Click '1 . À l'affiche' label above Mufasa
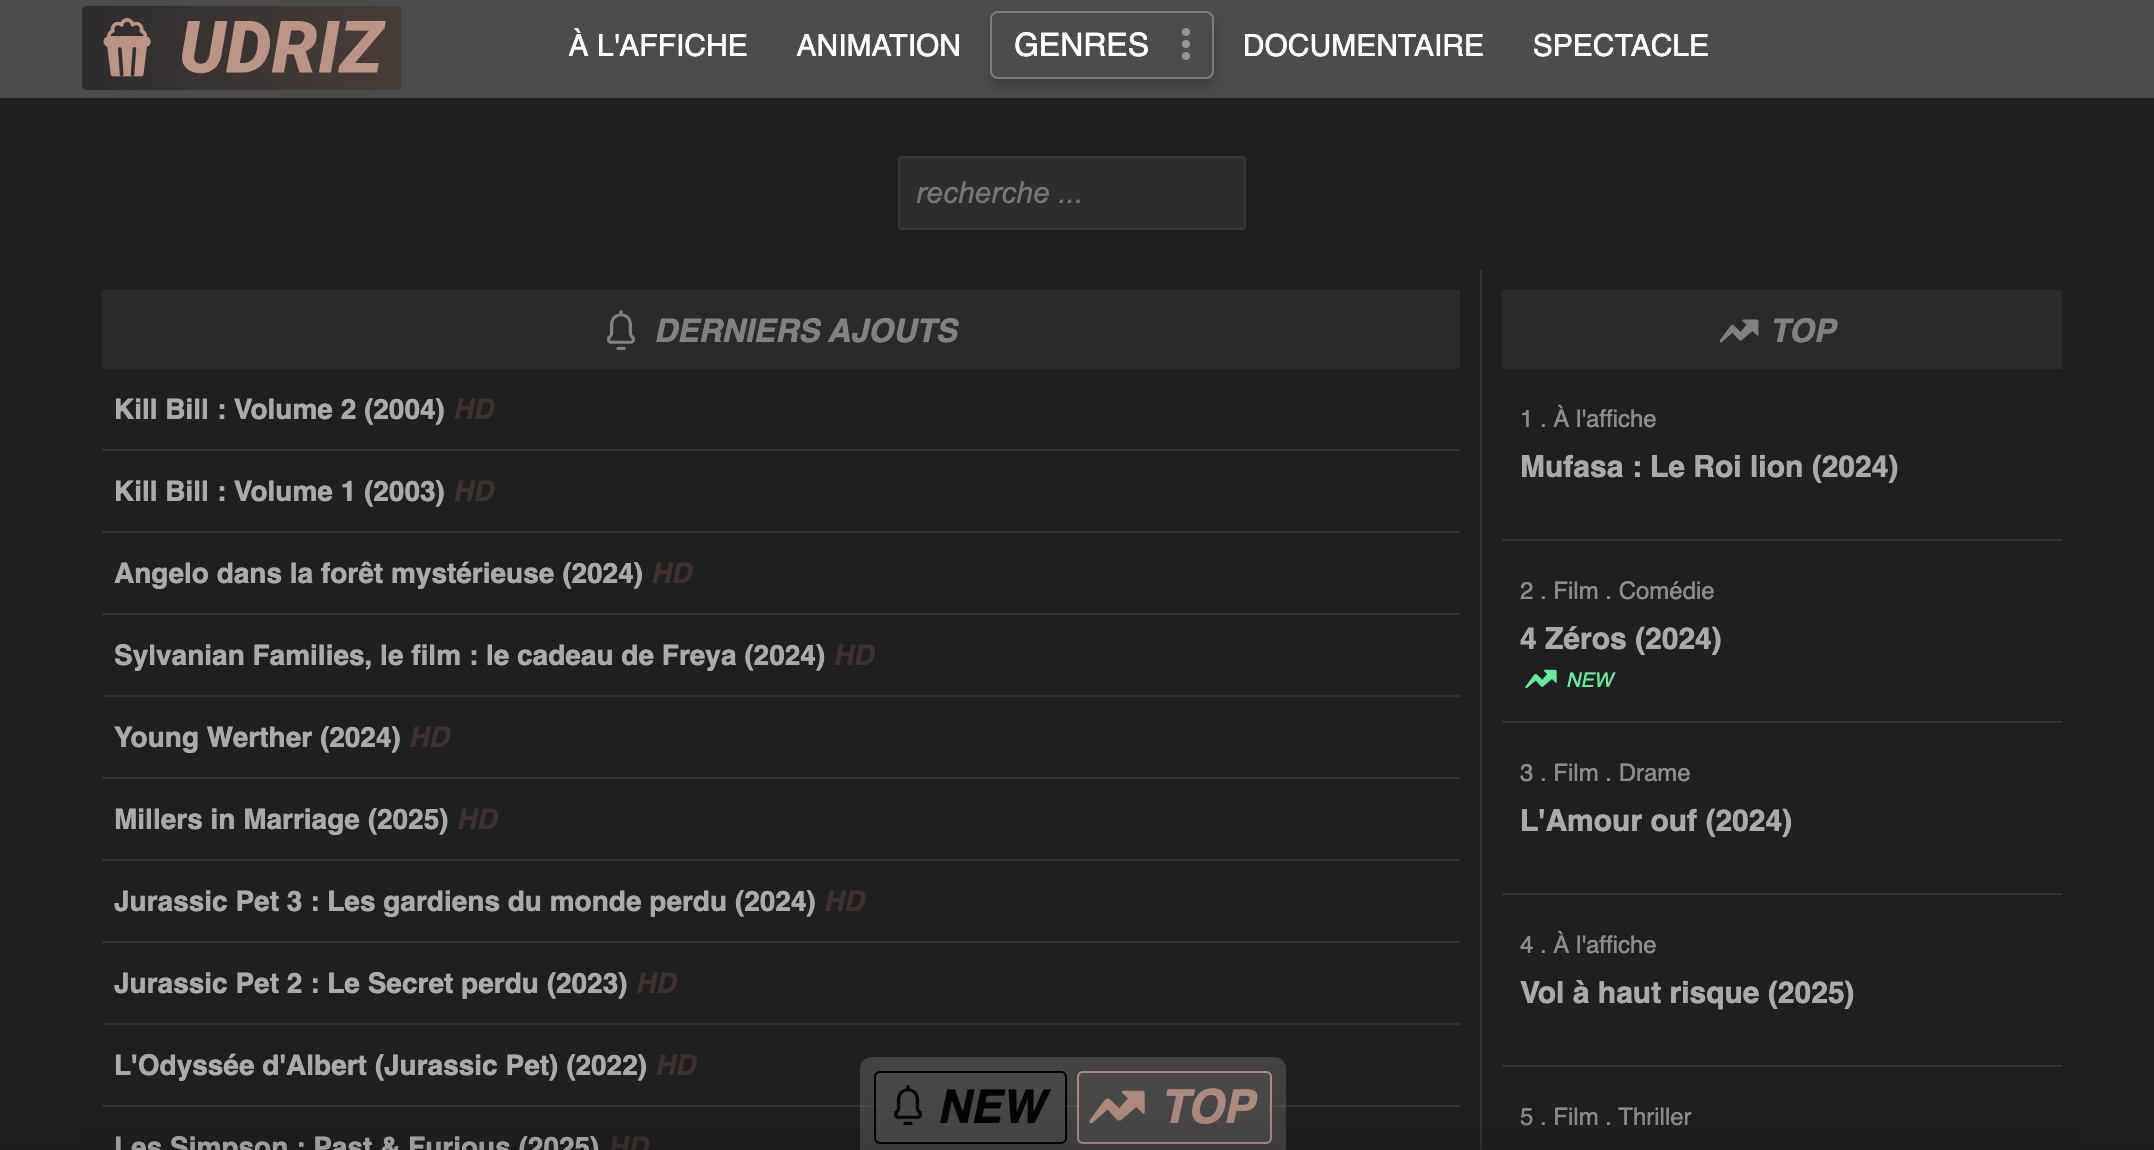The image size is (2154, 1150). [1588, 419]
